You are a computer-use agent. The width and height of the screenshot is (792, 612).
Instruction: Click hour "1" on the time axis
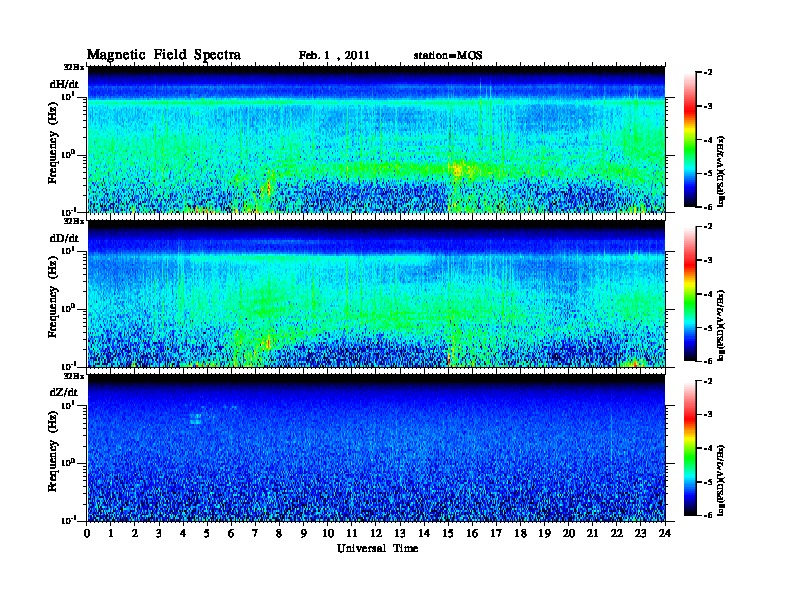click(111, 533)
